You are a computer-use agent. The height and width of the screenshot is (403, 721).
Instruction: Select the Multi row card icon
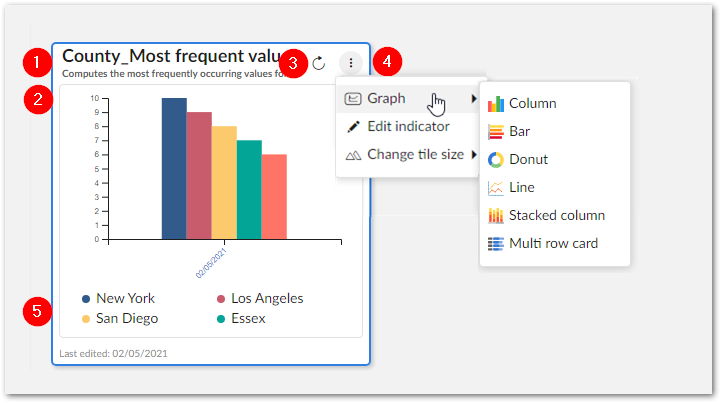click(x=495, y=243)
